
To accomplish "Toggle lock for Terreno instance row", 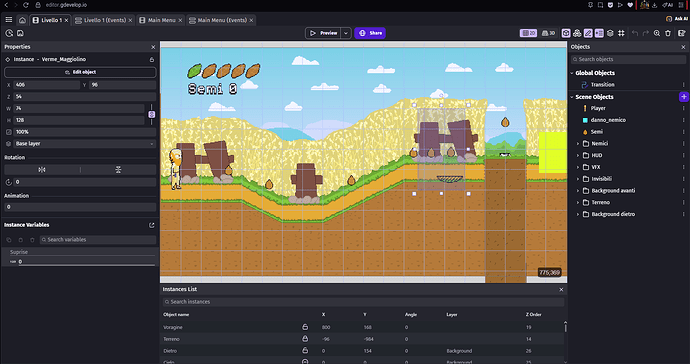I will 305,339.
